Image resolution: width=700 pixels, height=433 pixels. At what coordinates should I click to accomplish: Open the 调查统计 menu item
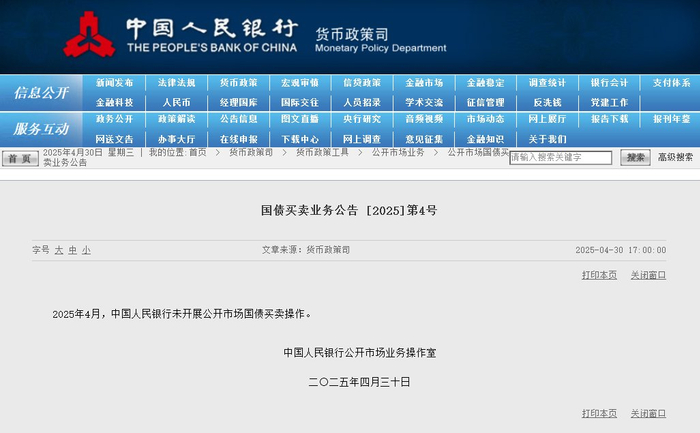point(547,83)
